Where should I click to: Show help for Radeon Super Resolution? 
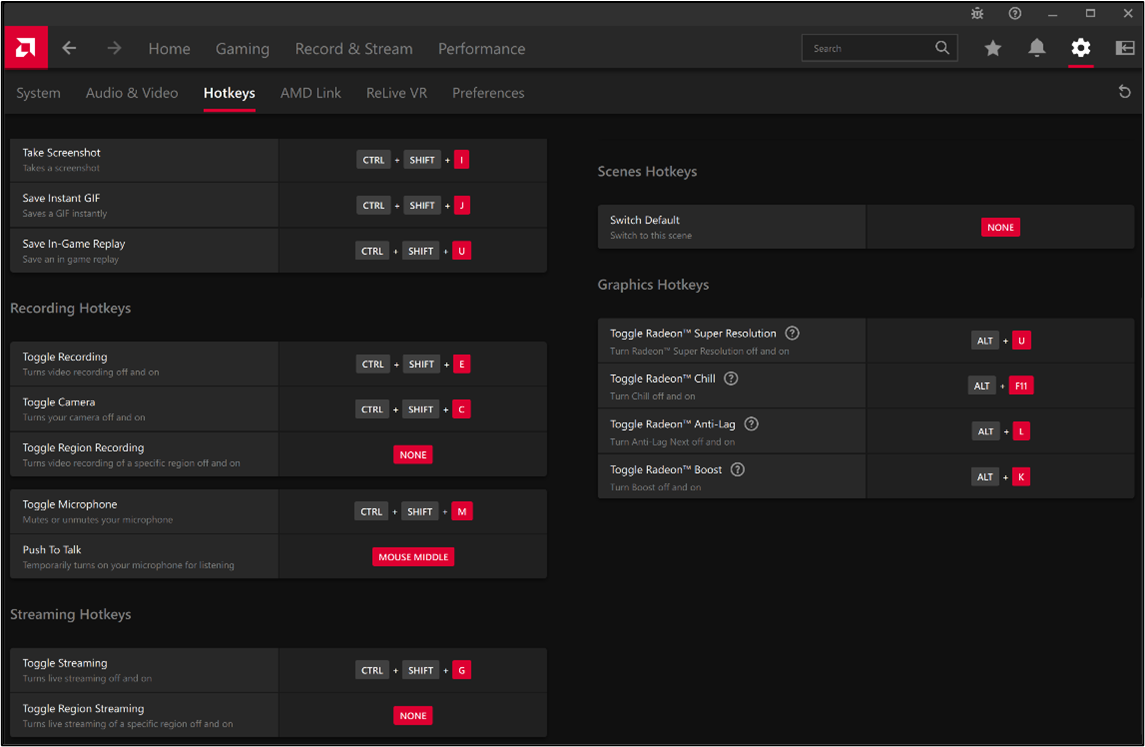pos(792,333)
